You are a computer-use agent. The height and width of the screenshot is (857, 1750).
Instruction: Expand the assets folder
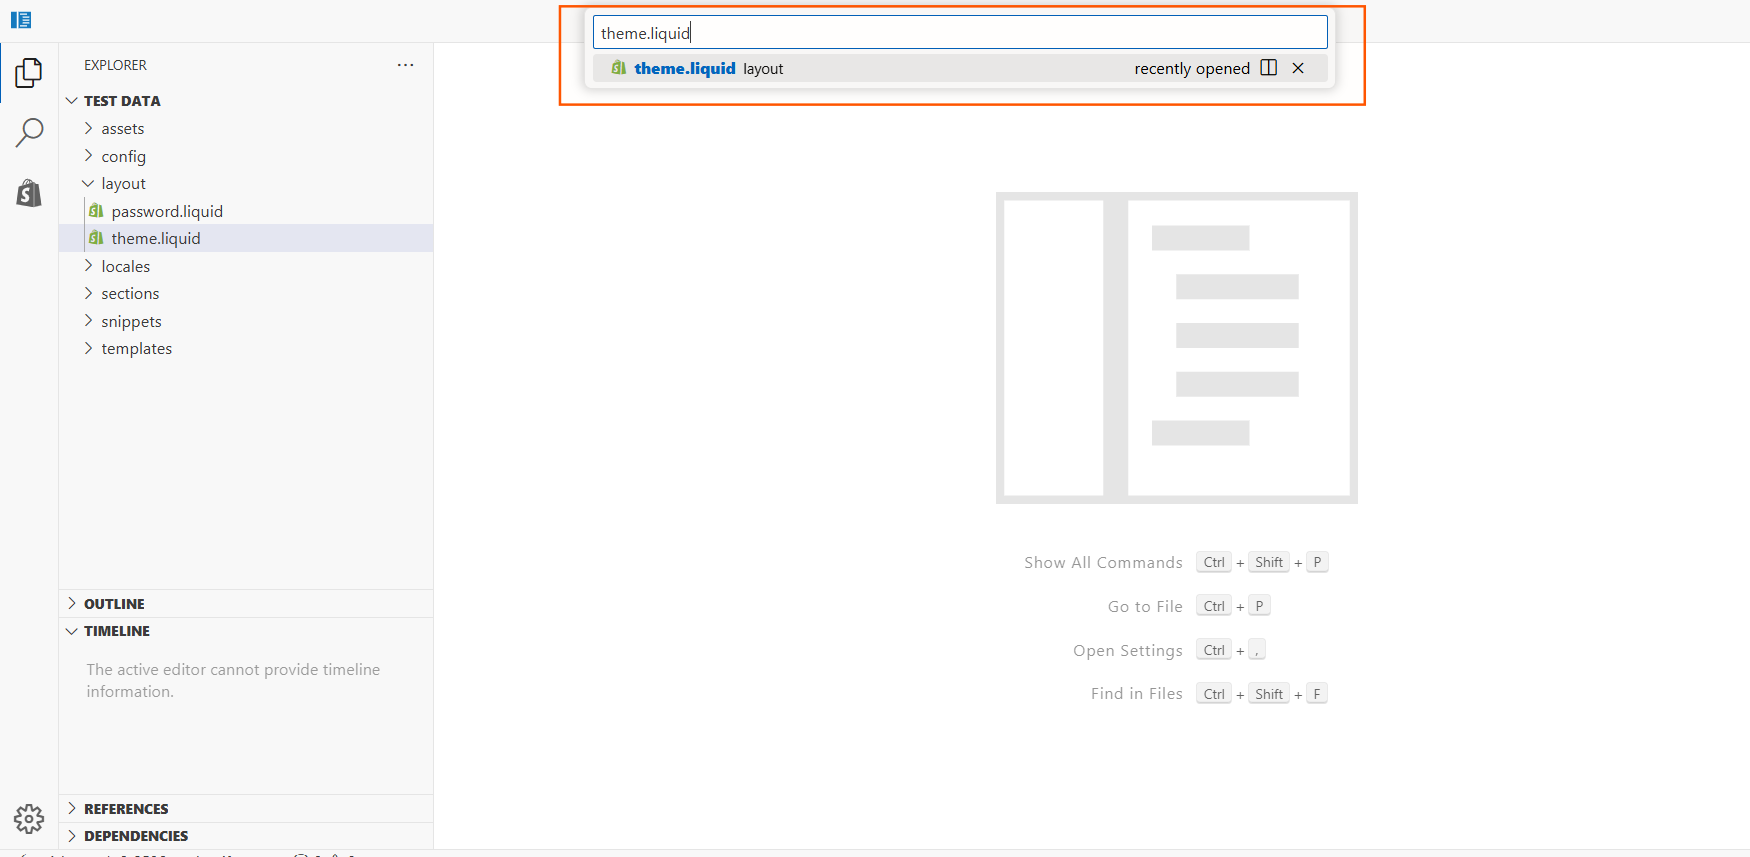122,129
